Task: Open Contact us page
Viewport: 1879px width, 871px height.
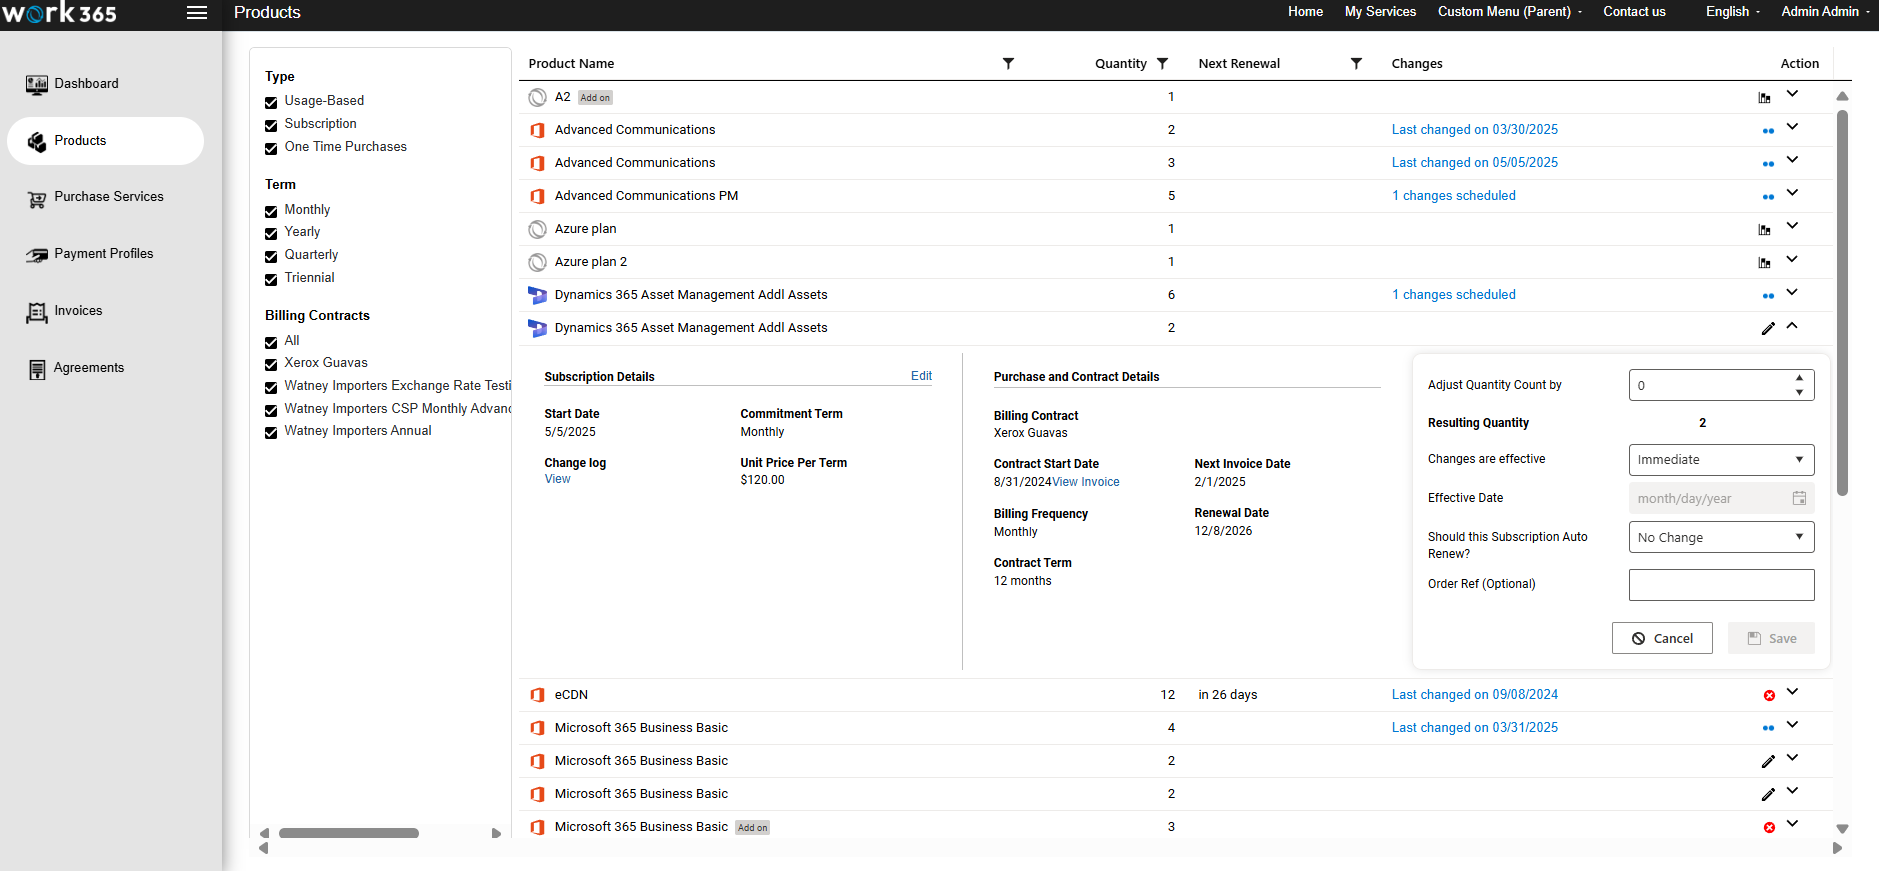Action: tap(1634, 12)
